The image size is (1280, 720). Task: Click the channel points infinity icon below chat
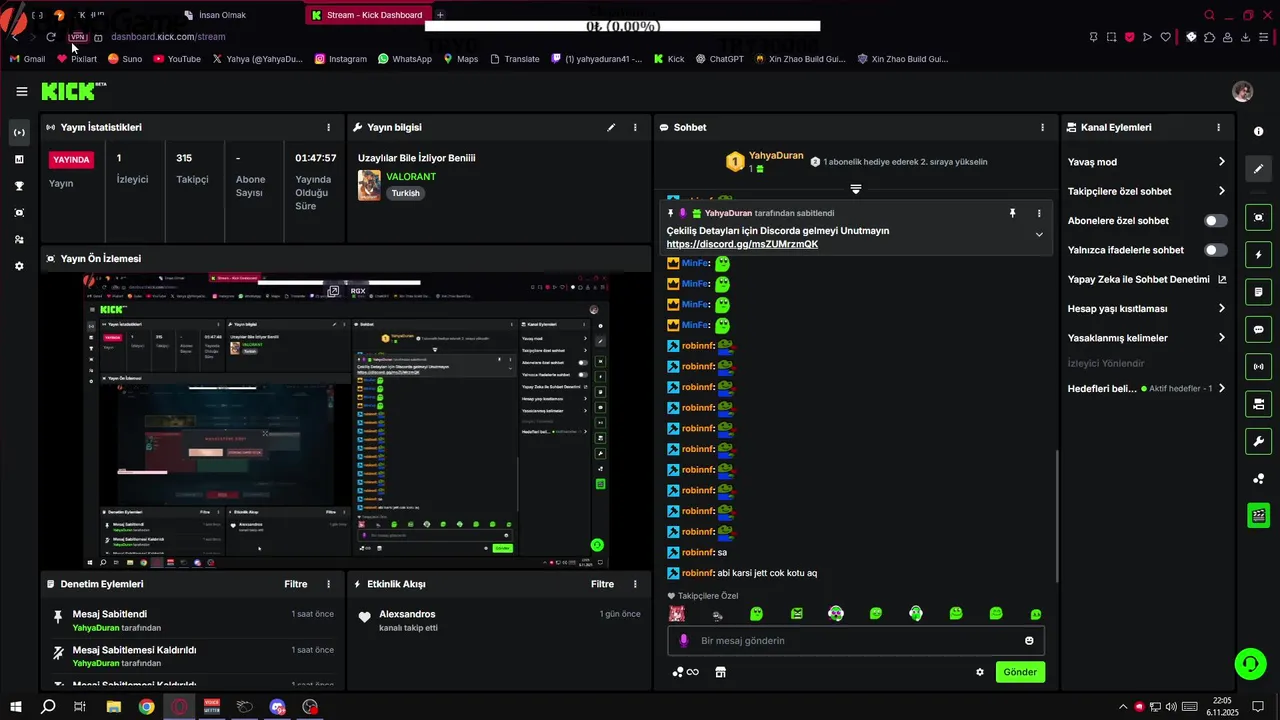[685, 672]
